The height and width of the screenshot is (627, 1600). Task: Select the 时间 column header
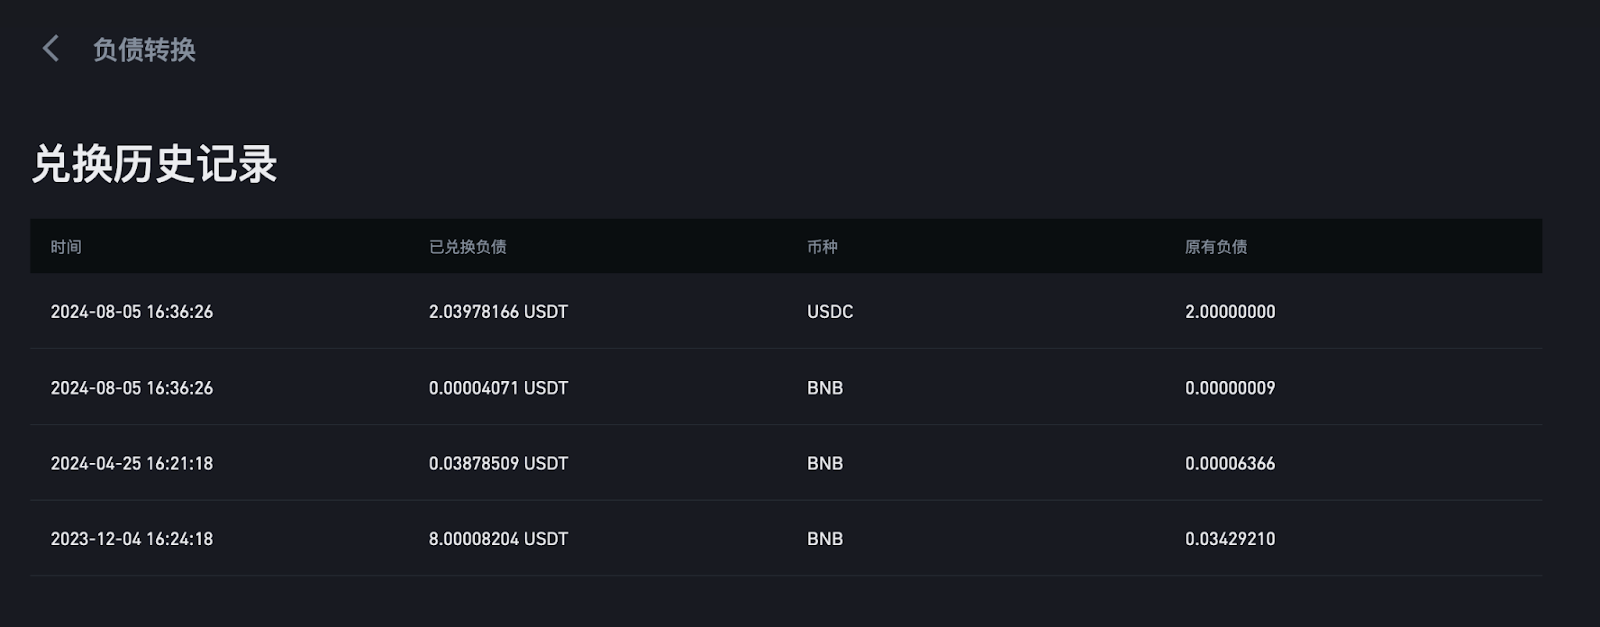coord(66,247)
